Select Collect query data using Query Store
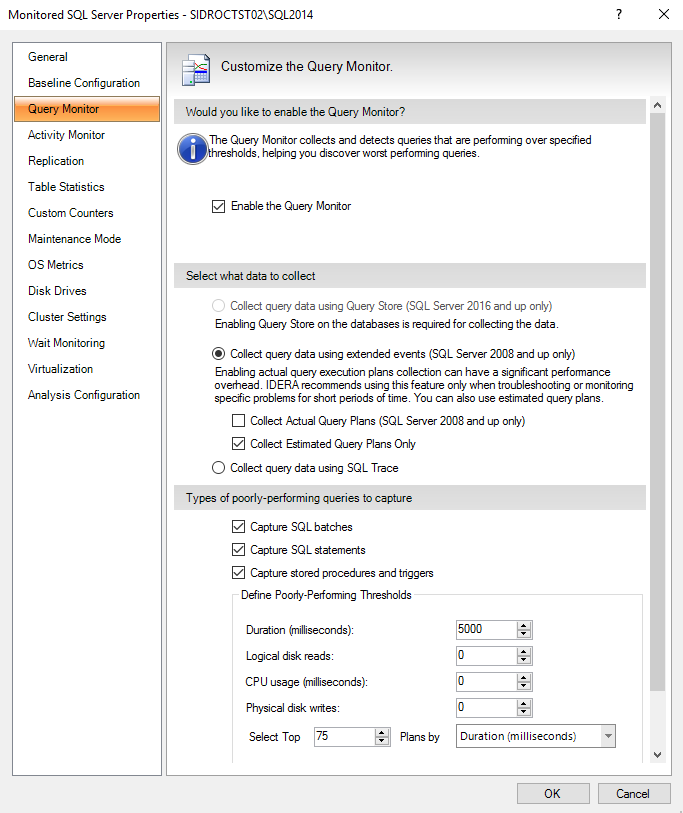The width and height of the screenshot is (683, 813). pyautogui.click(x=218, y=306)
